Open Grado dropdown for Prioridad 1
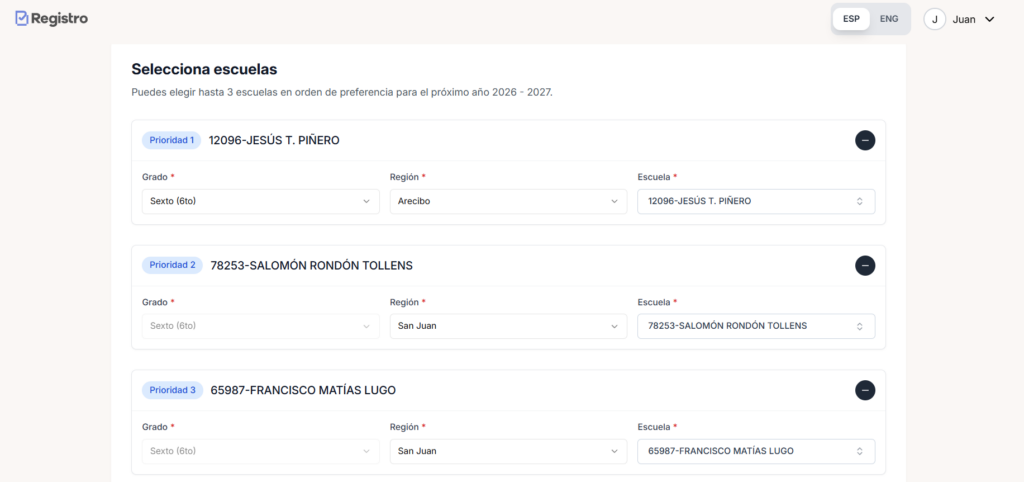Screen dimensions: 1024x482 pos(260,201)
